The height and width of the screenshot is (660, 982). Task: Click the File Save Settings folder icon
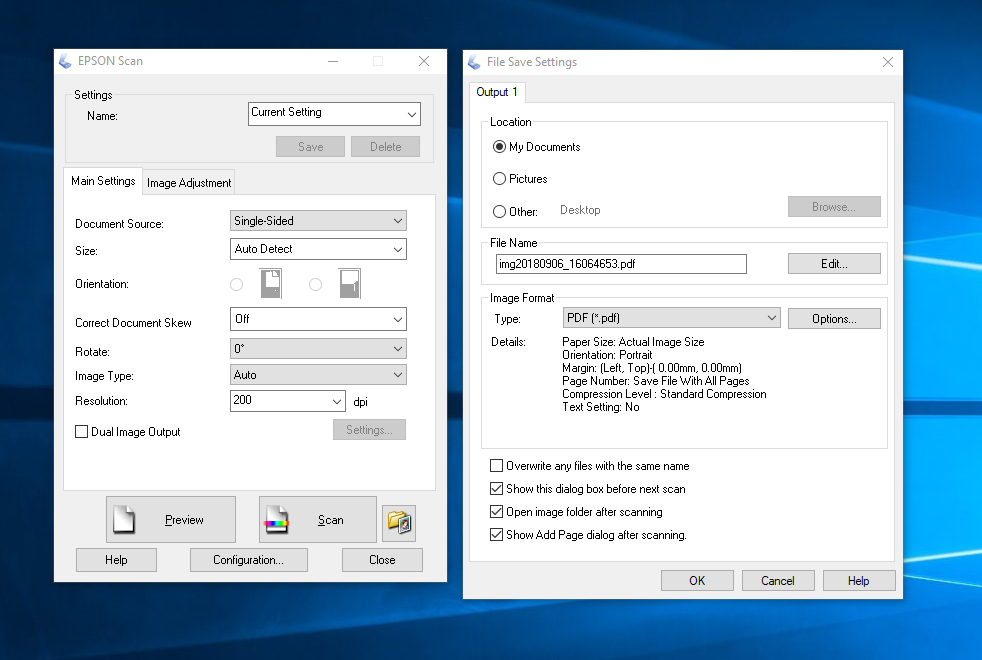(x=399, y=522)
